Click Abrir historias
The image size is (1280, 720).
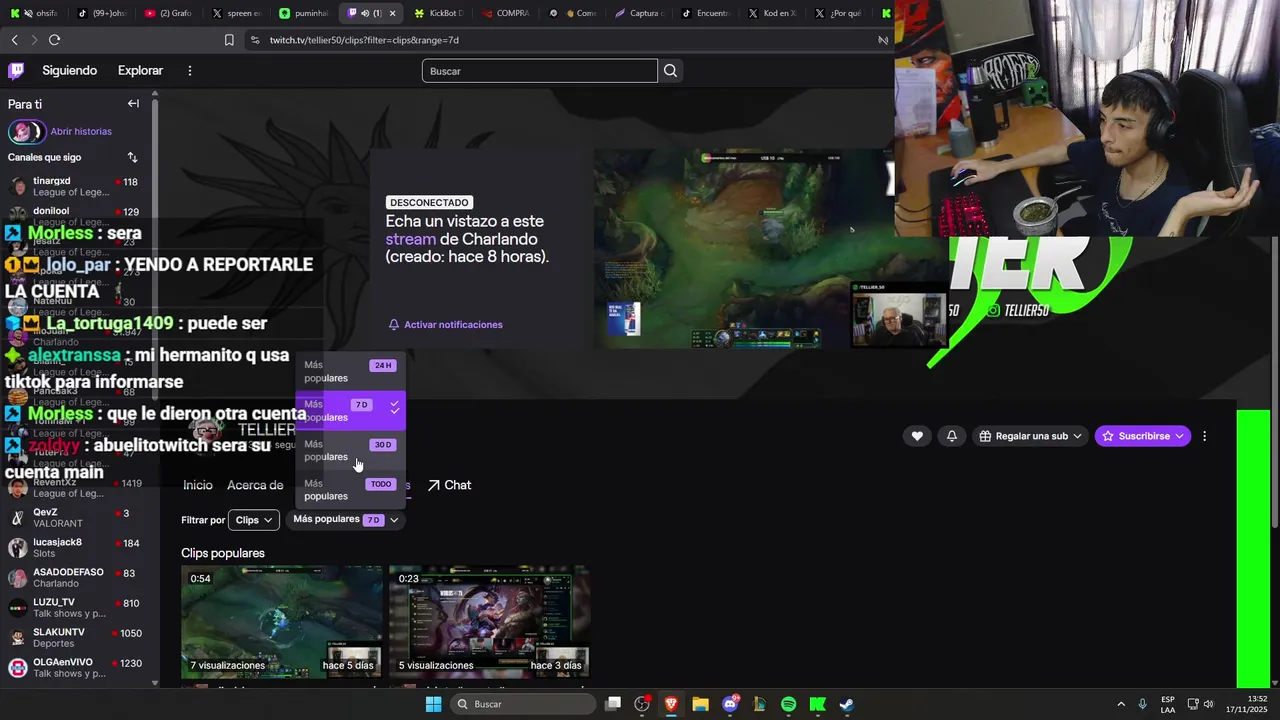coord(81,131)
